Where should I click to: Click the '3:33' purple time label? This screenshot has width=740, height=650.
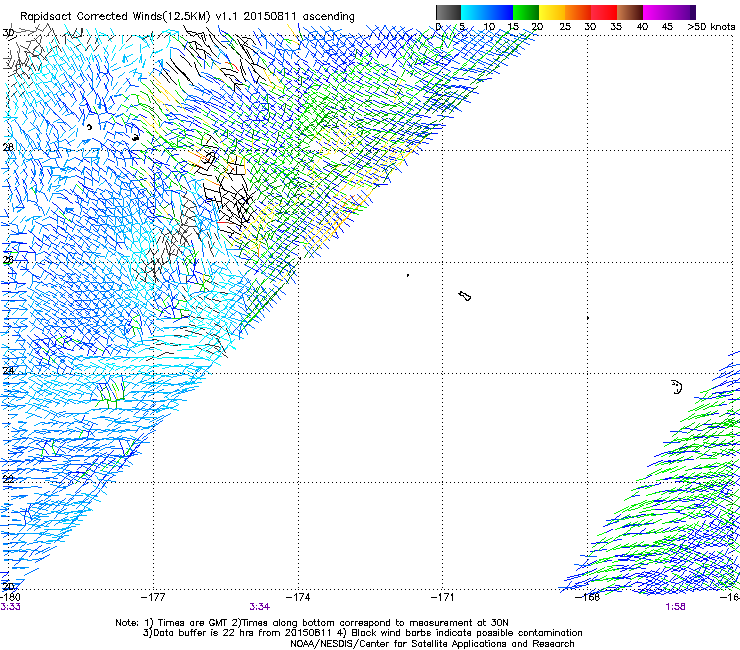pyautogui.click(x=10, y=607)
